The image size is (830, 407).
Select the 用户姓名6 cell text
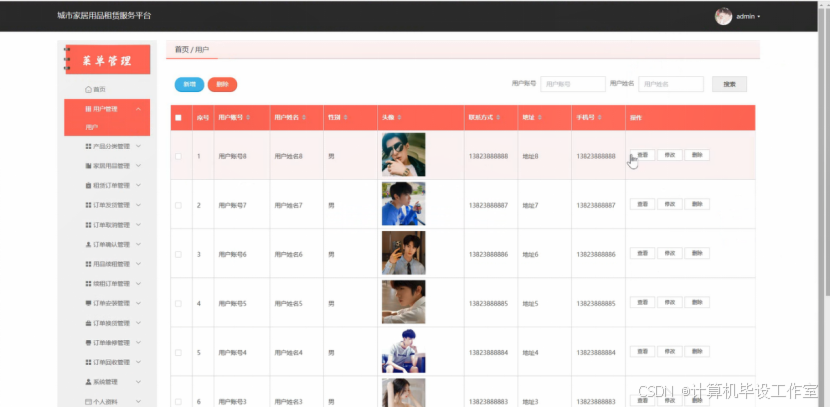pos(288,255)
